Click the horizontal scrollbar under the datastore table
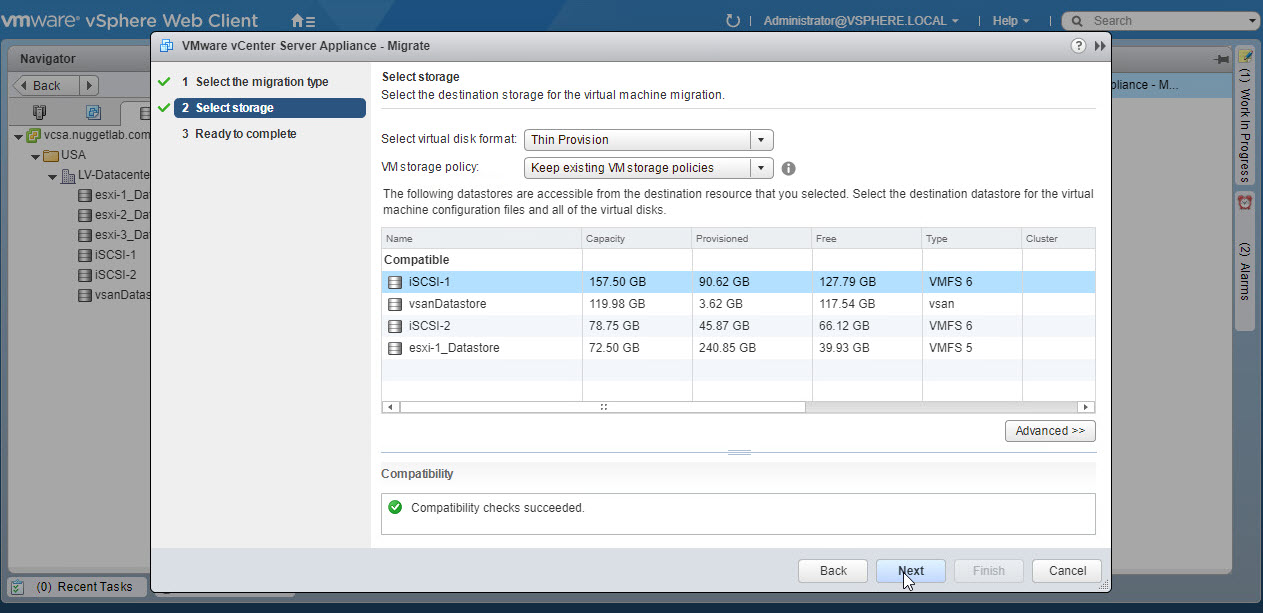The width and height of the screenshot is (1263, 613). coord(603,407)
